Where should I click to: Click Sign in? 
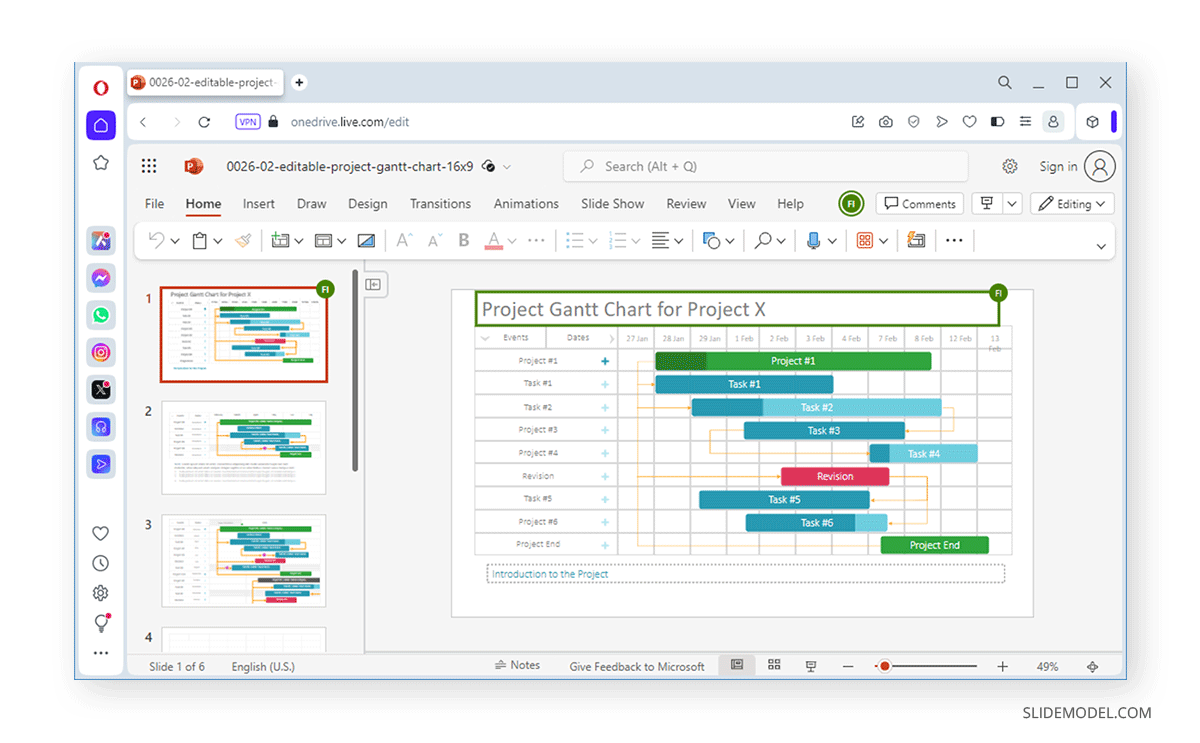click(x=1058, y=167)
